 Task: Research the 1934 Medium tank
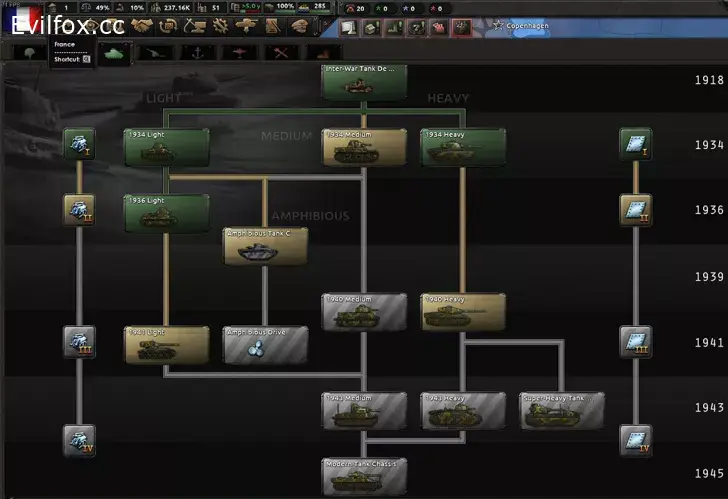pos(364,147)
